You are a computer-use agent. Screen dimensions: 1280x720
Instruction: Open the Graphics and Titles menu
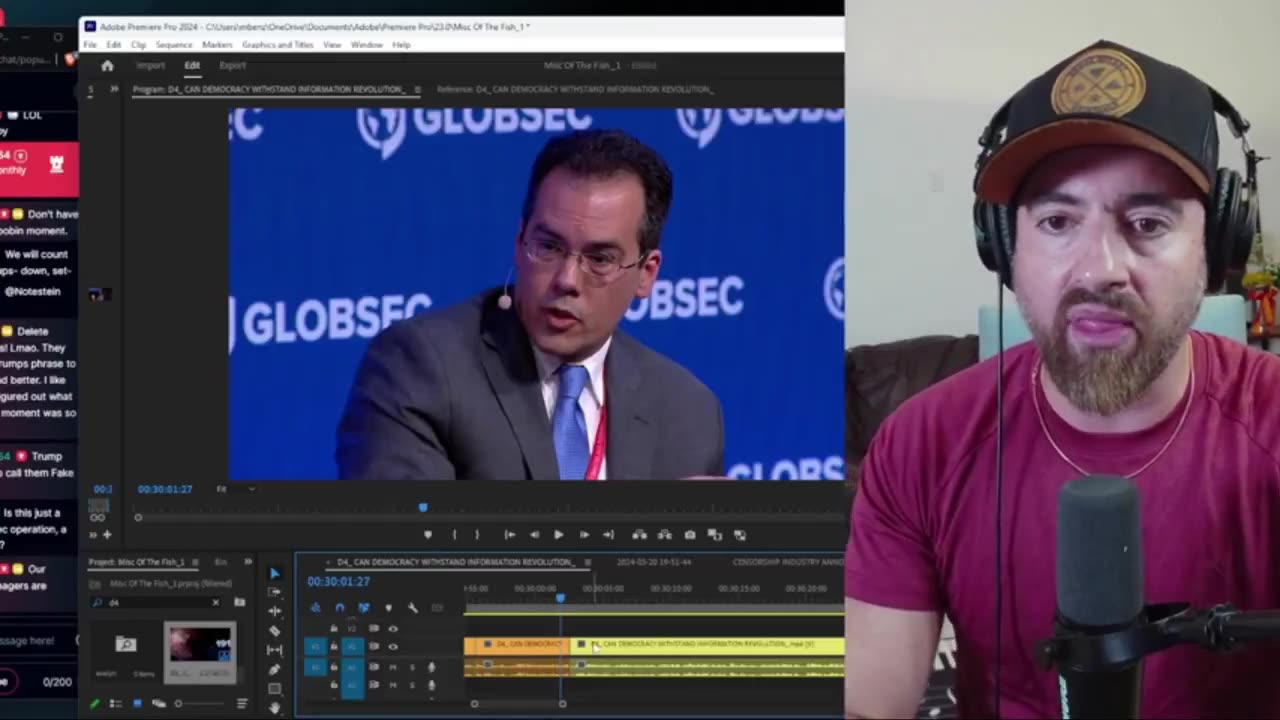[x=277, y=45]
